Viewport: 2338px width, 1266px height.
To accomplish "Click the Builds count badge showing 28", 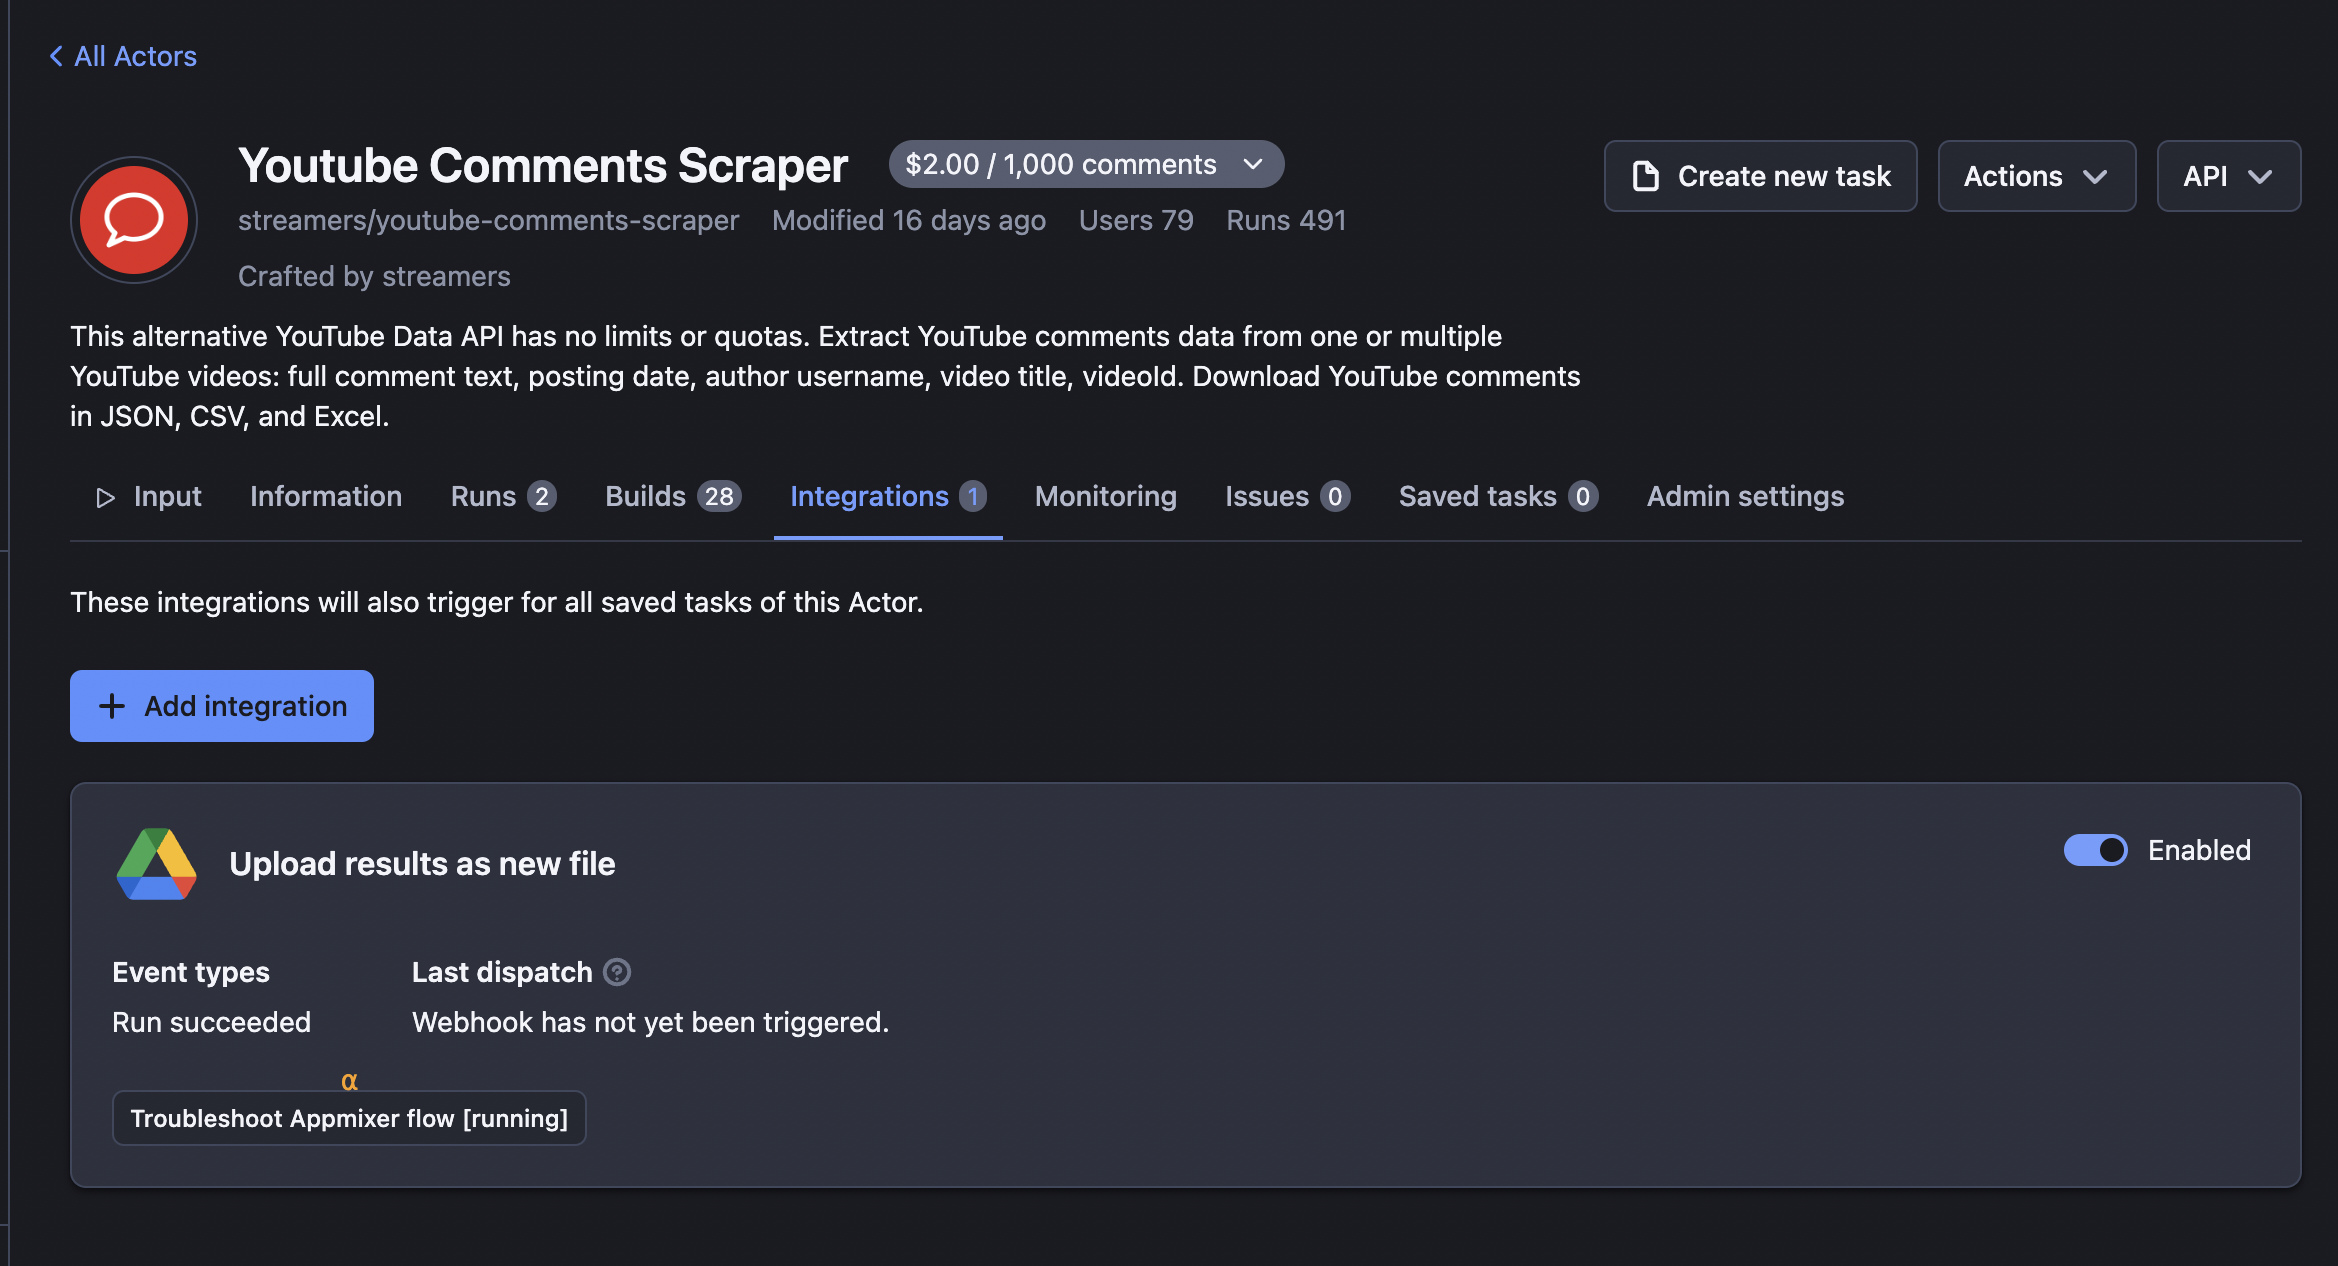I will [x=719, y=495].
